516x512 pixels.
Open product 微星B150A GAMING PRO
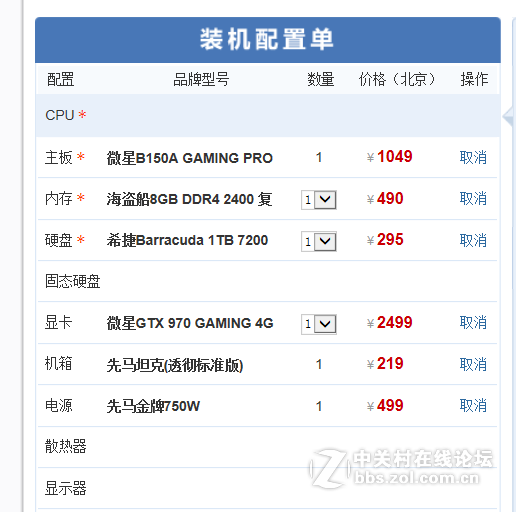(x=190, y=158)
